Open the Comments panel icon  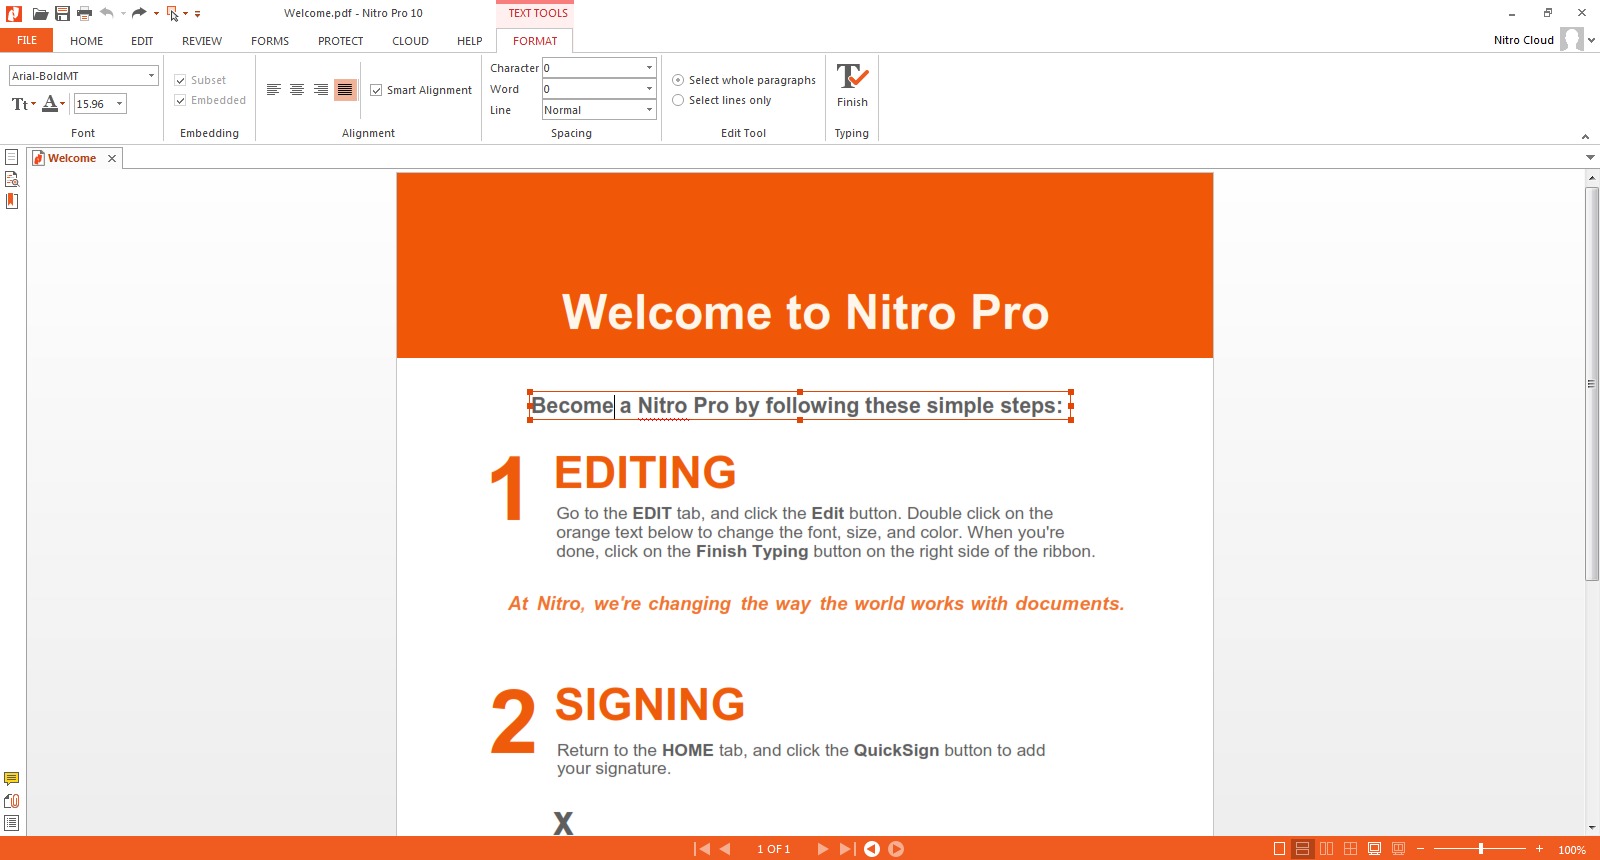click(x=12, y=779)
